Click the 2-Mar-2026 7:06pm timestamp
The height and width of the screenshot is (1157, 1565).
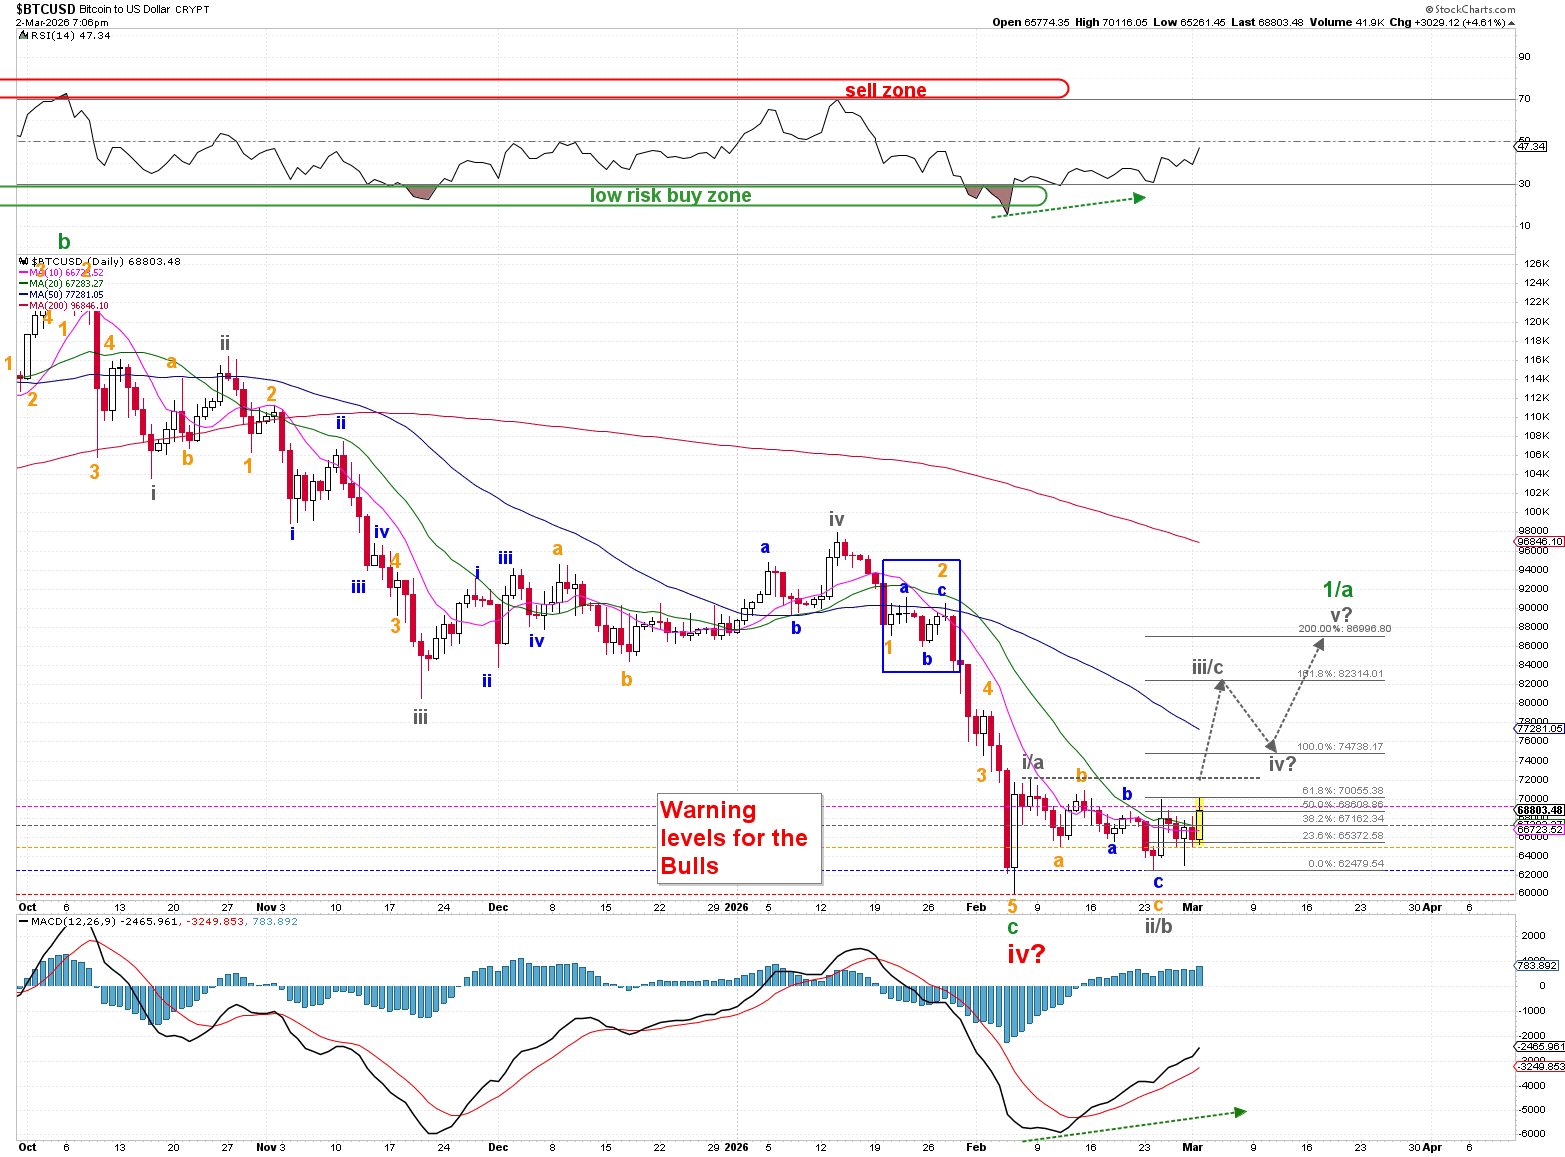click(x=63, y=22)
